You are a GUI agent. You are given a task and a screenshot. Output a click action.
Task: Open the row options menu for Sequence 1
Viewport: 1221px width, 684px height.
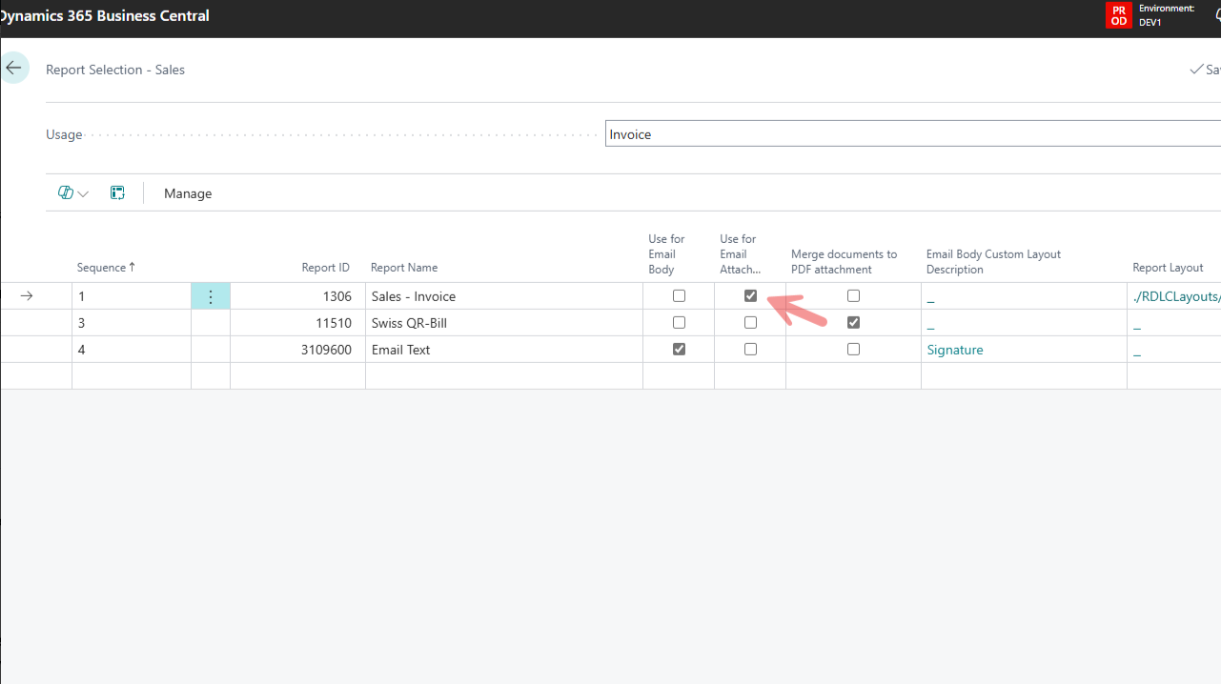(211, 296)
